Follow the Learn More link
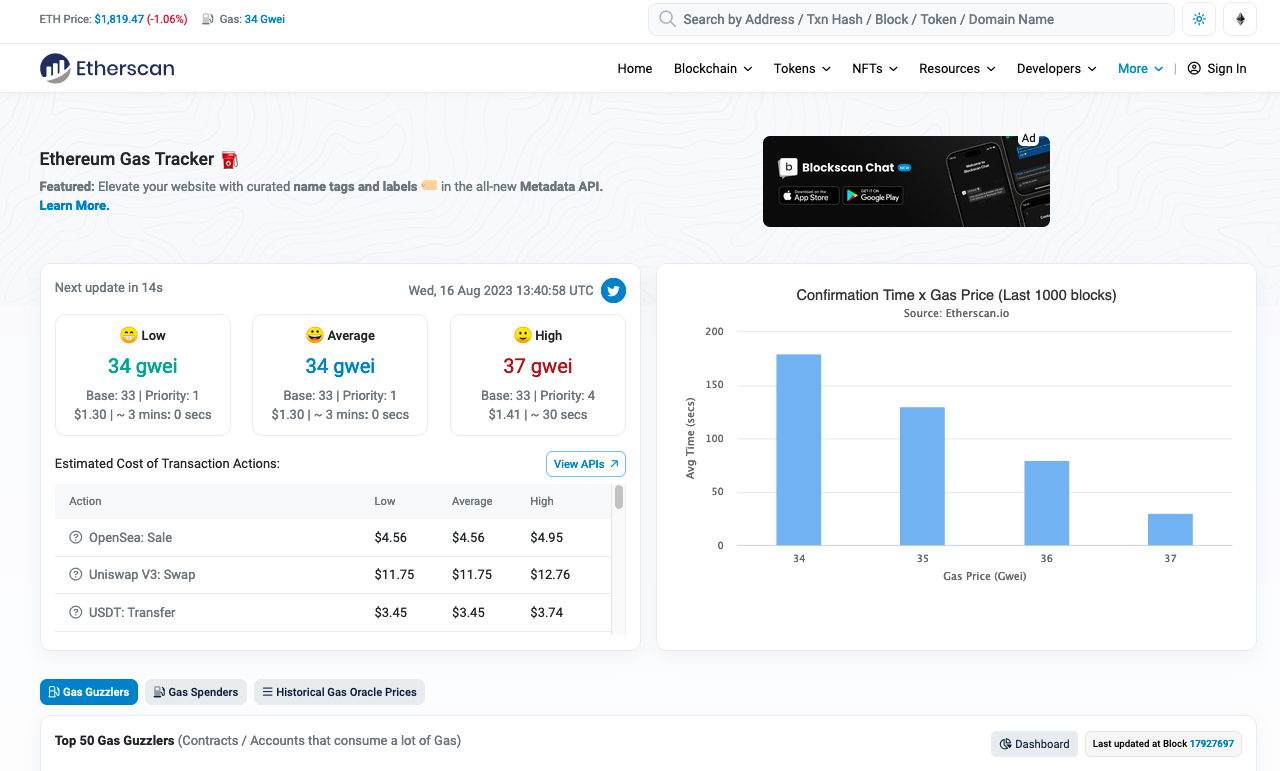This screenshot has width=1280, height=771. [74, 205]
